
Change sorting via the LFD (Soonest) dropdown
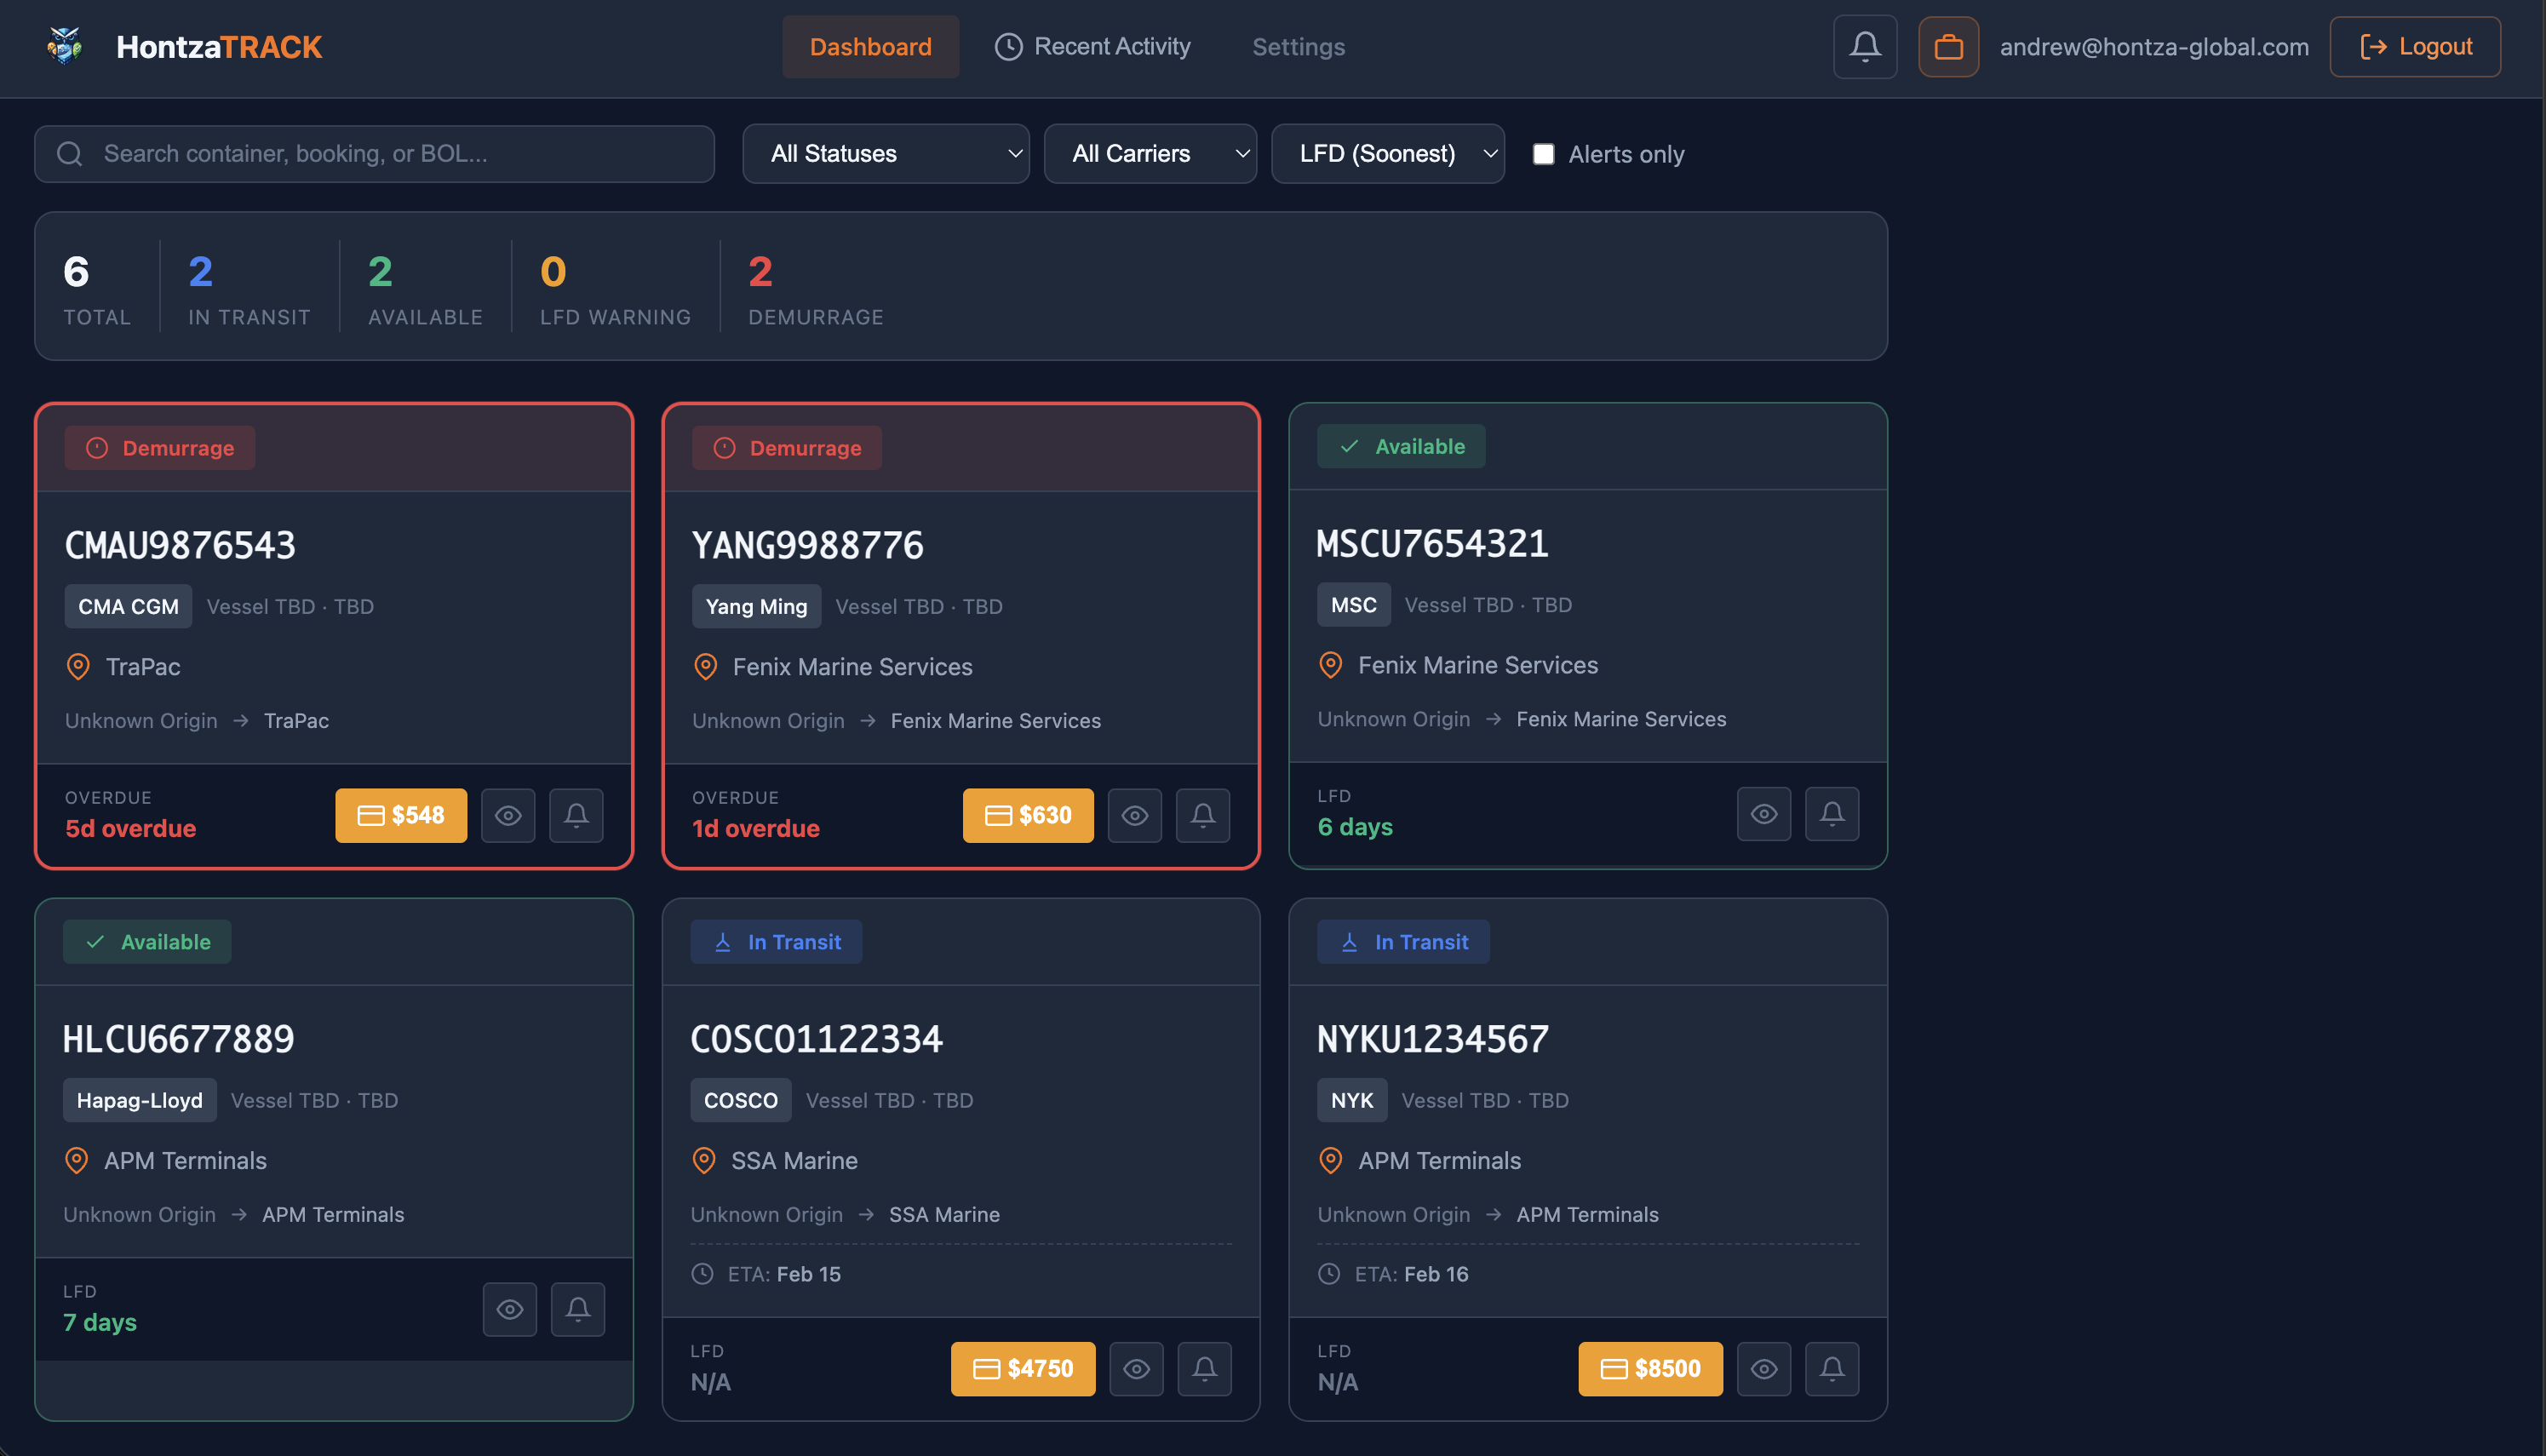pos(1388,153)
